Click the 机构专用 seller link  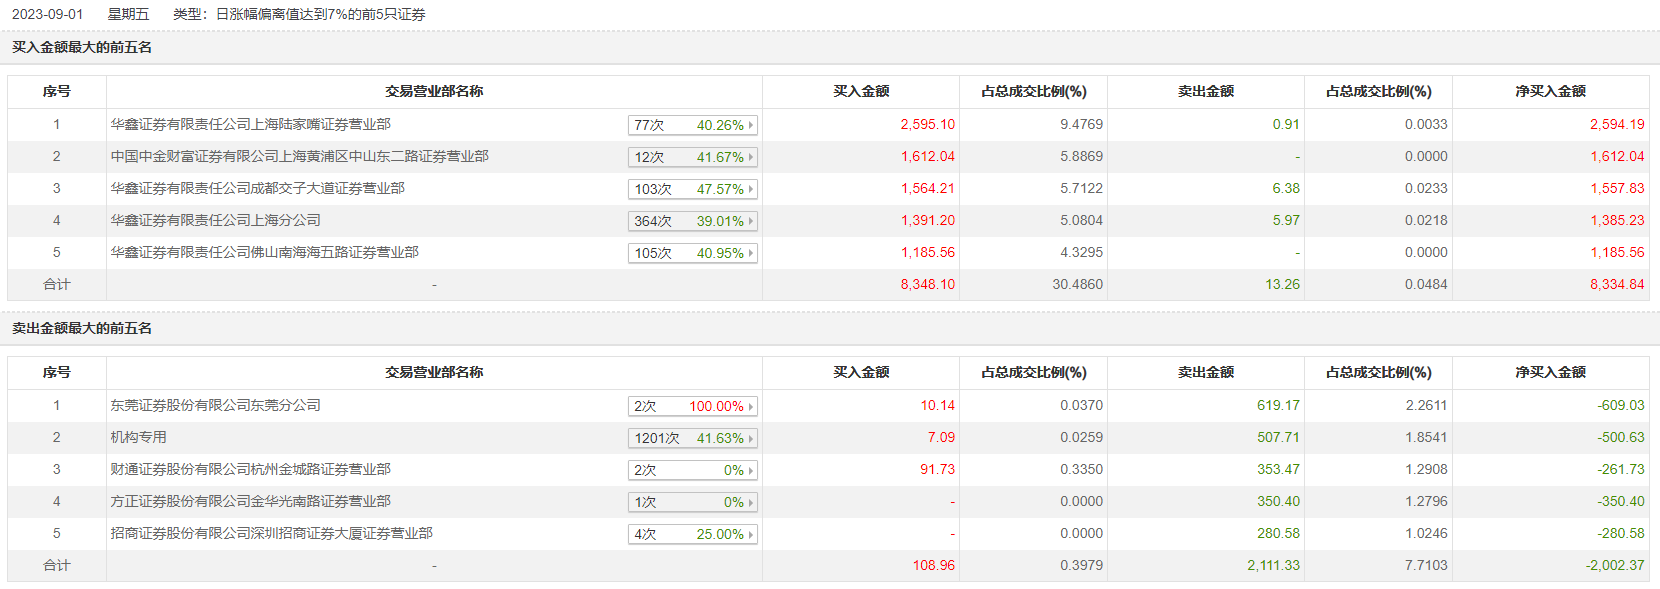[138, 438]
